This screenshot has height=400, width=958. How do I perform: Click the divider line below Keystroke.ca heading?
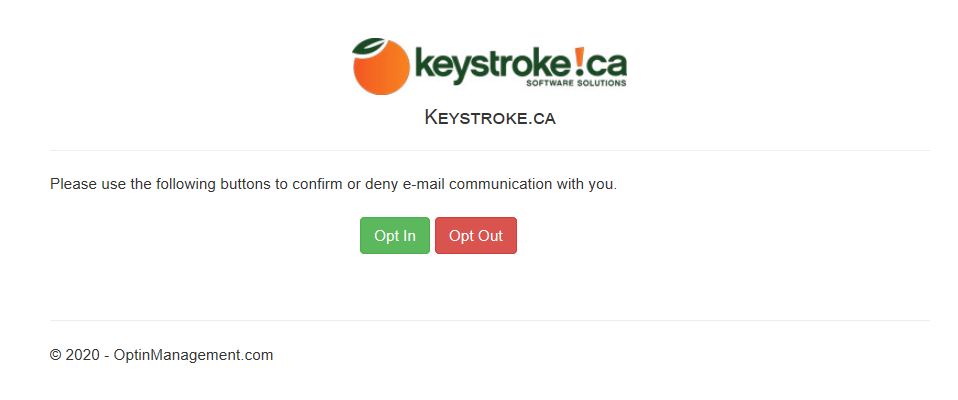(x=490, y=150)
